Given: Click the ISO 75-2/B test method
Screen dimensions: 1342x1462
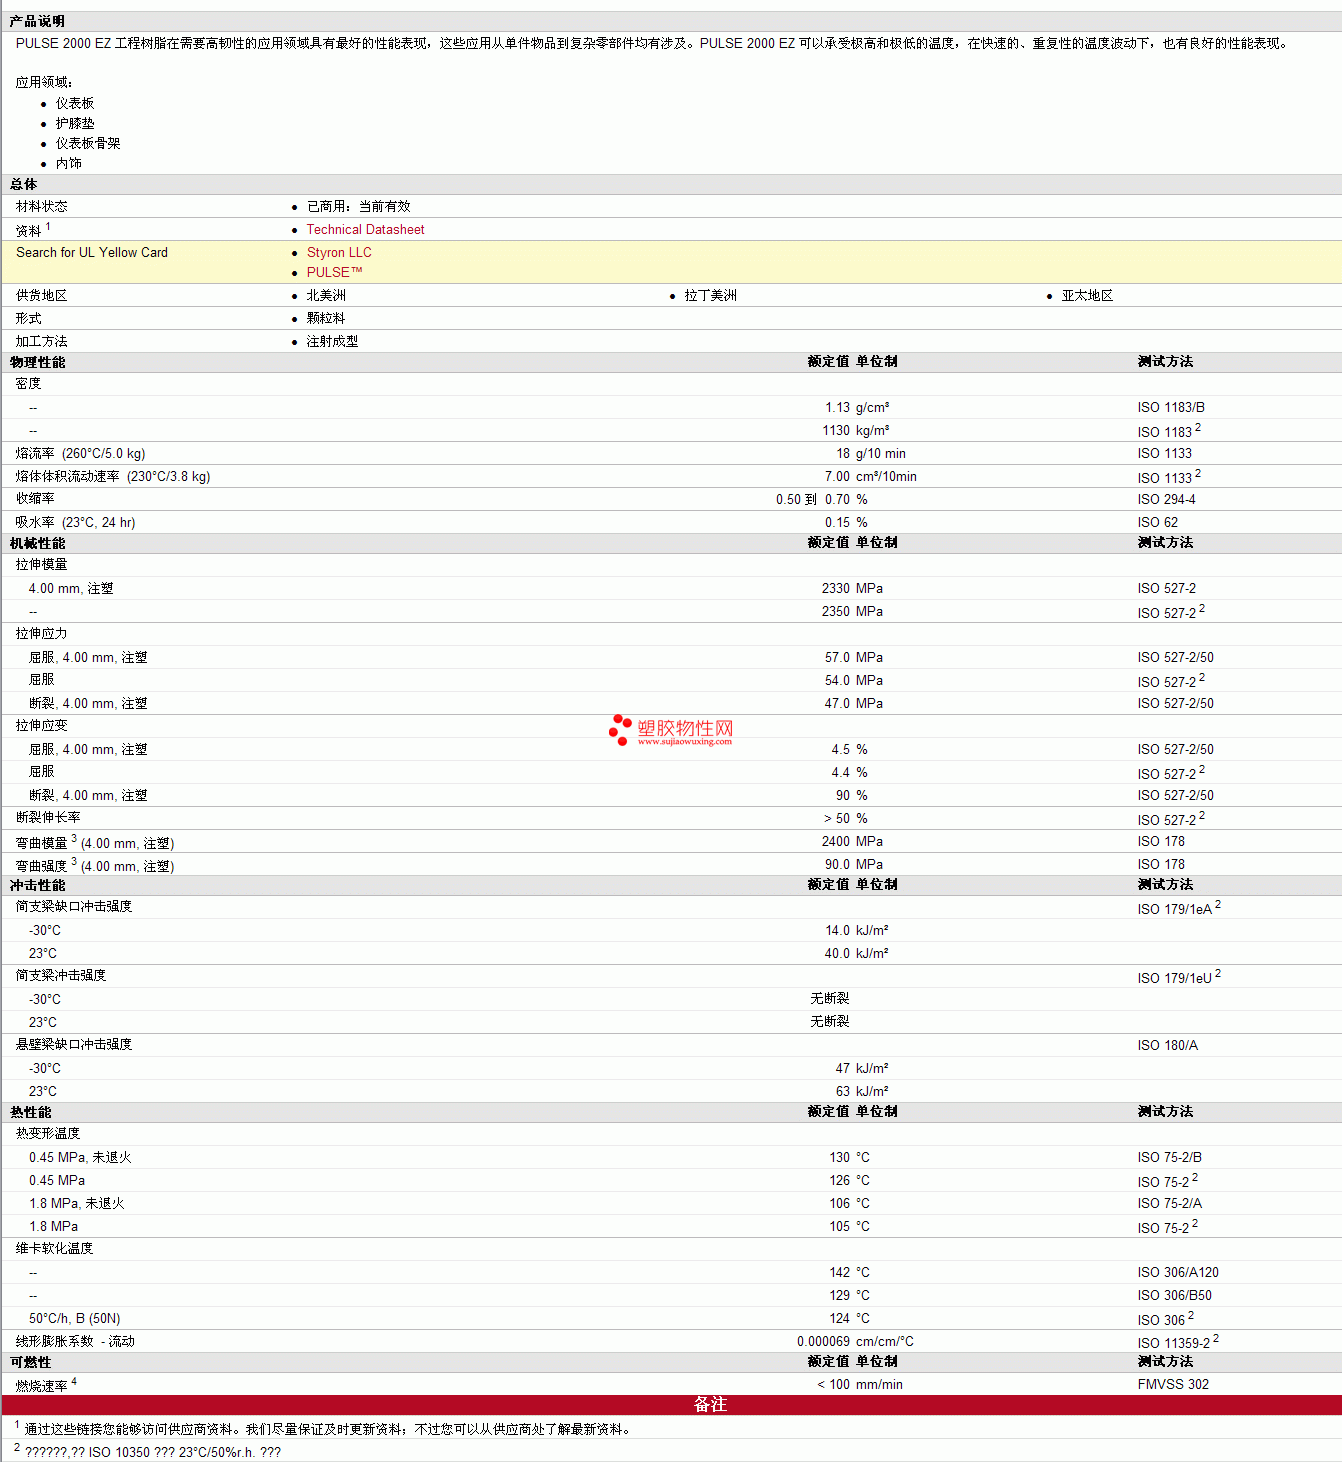Looking at the screenshot, I should click(x=1169, y=1157).
